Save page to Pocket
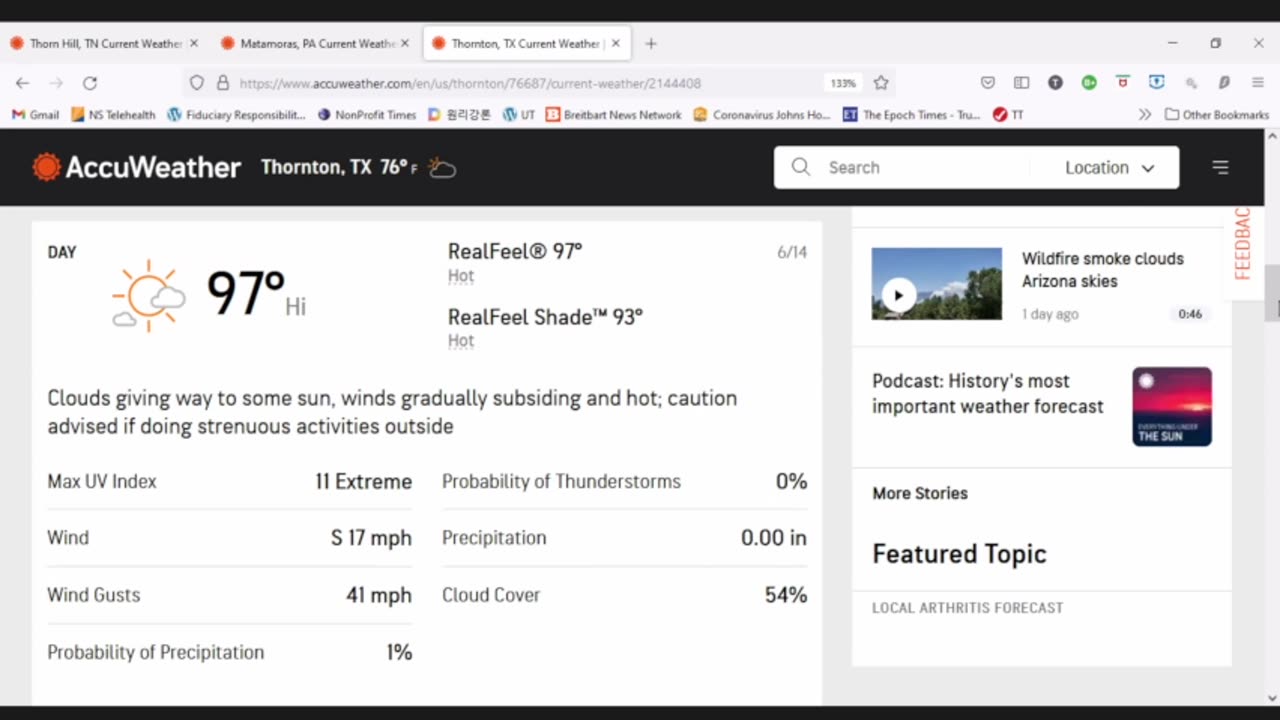The height and width of the screenshot is (720, 1280). pos(988,83)
